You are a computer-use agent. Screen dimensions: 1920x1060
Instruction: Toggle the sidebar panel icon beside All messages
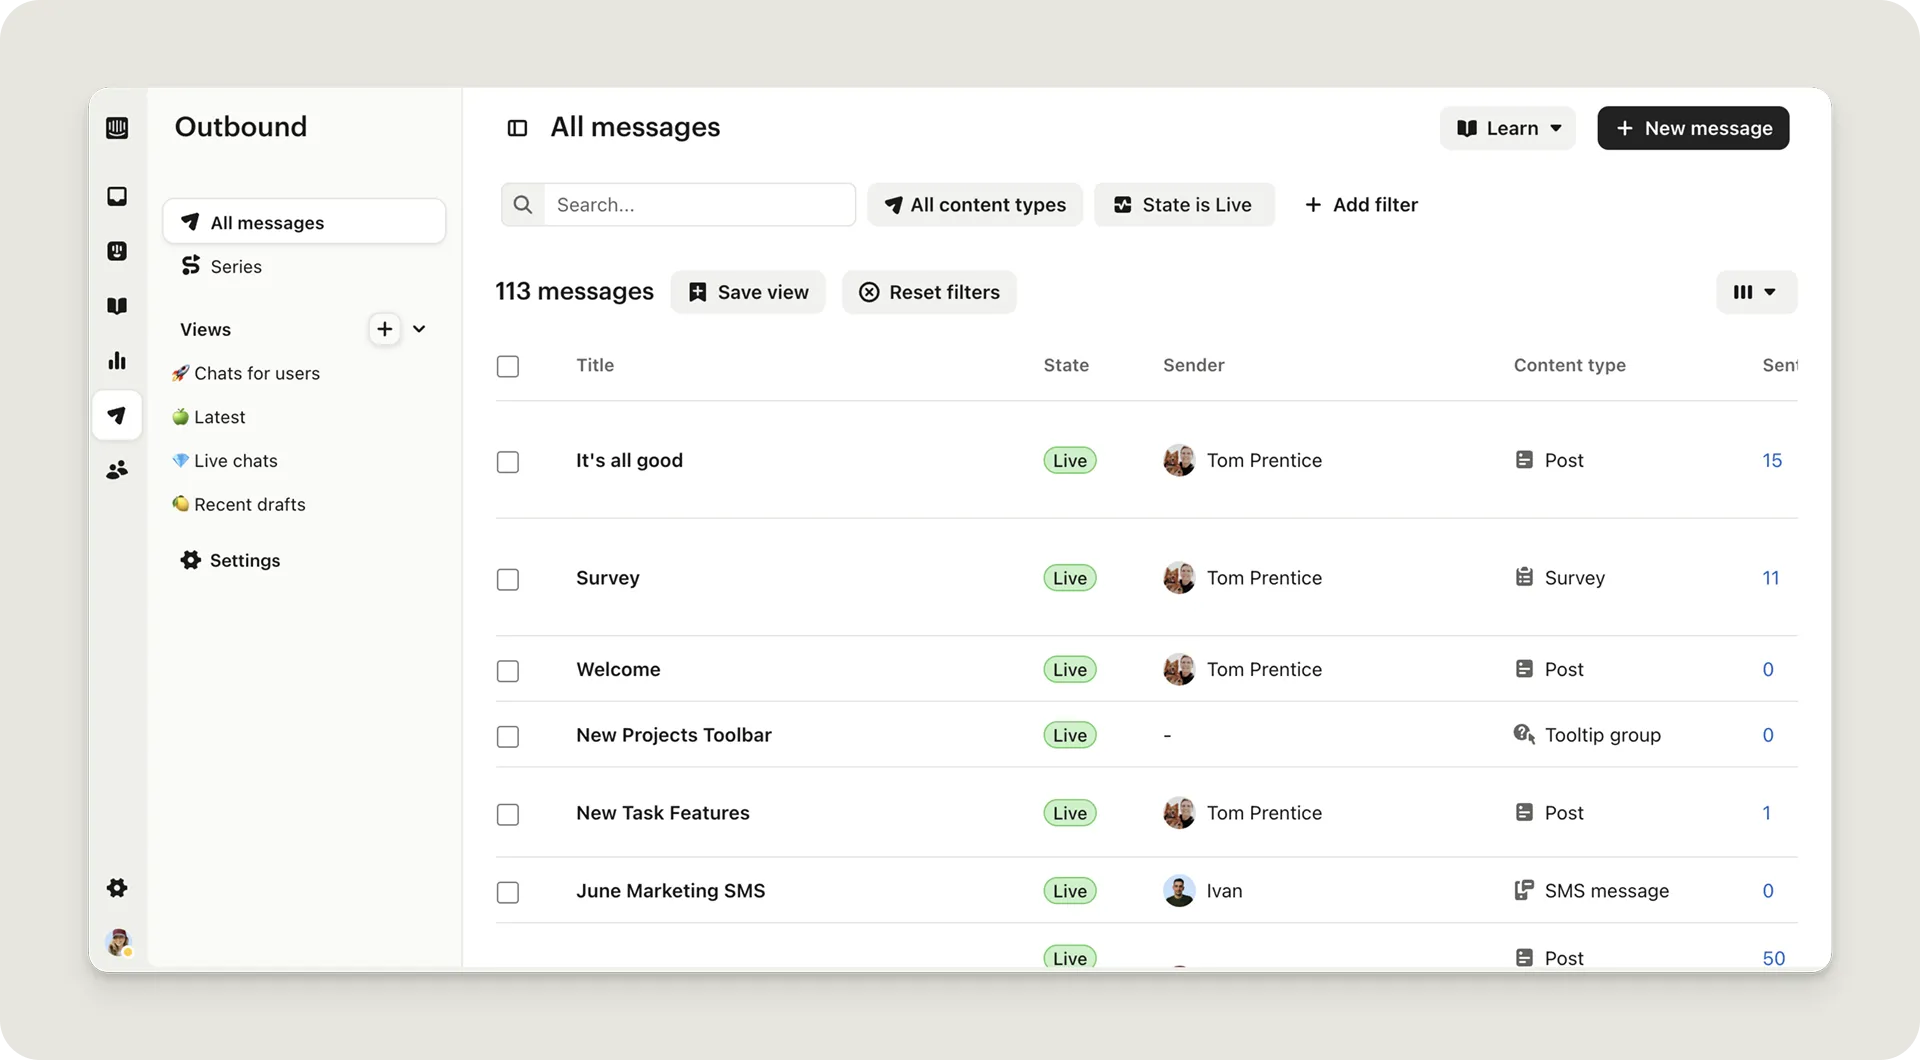pos(517,128)
